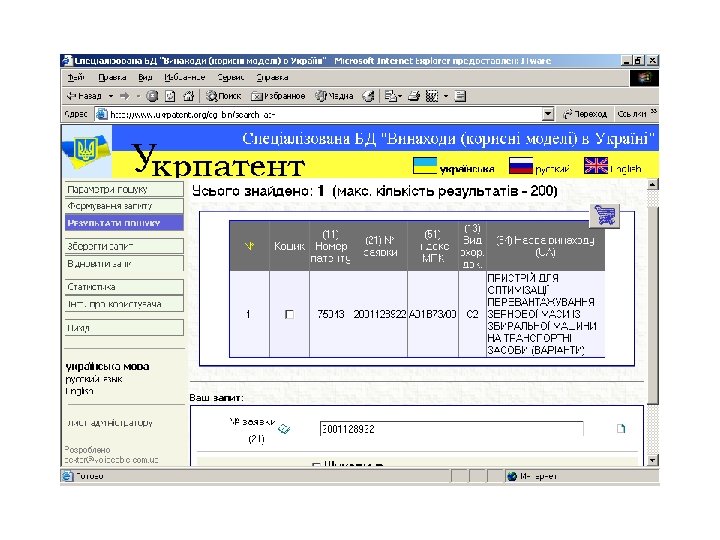This screenshot has height=540, width=720.
Task: Select the Russian flag in the banner
Action: click(521, 166)
